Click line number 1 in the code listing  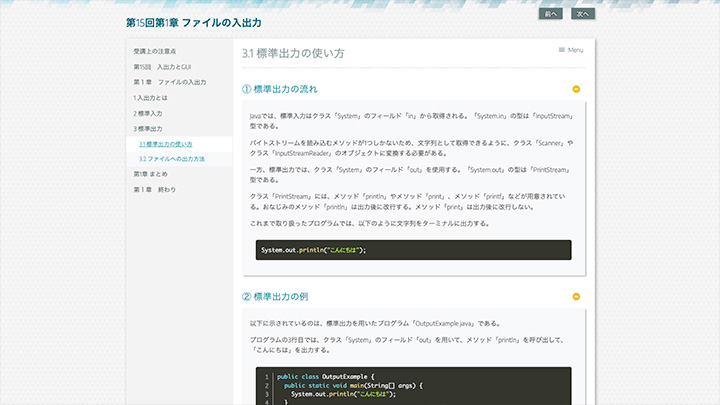click(x=267, y=377)
